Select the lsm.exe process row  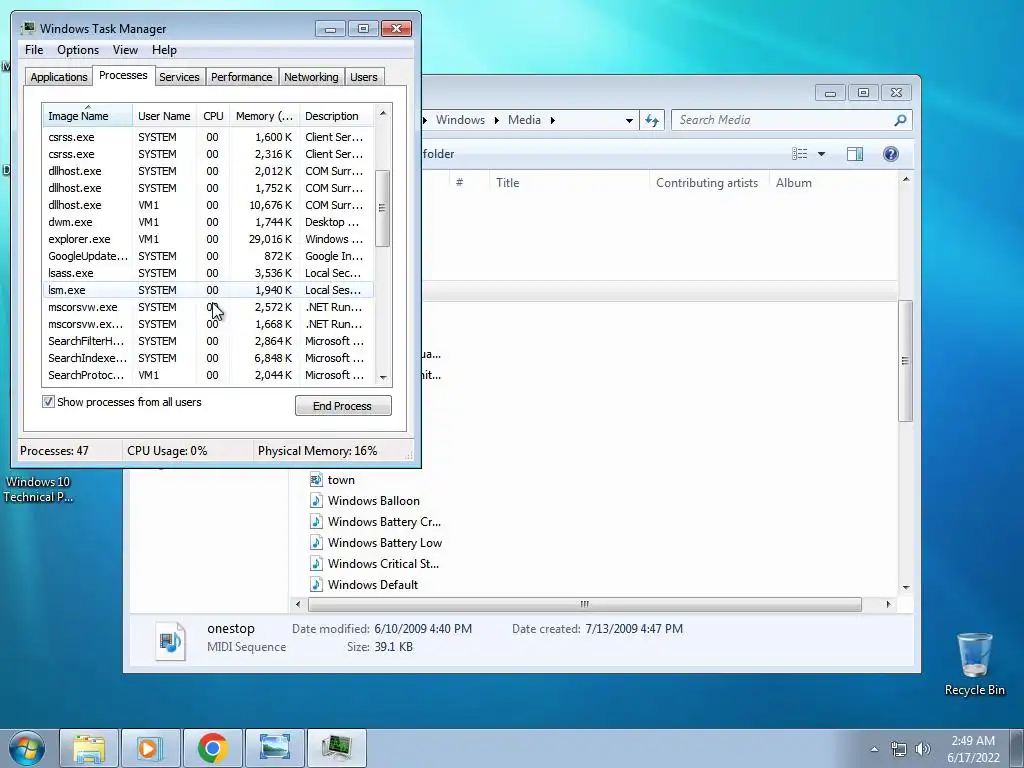pos(208,290)
